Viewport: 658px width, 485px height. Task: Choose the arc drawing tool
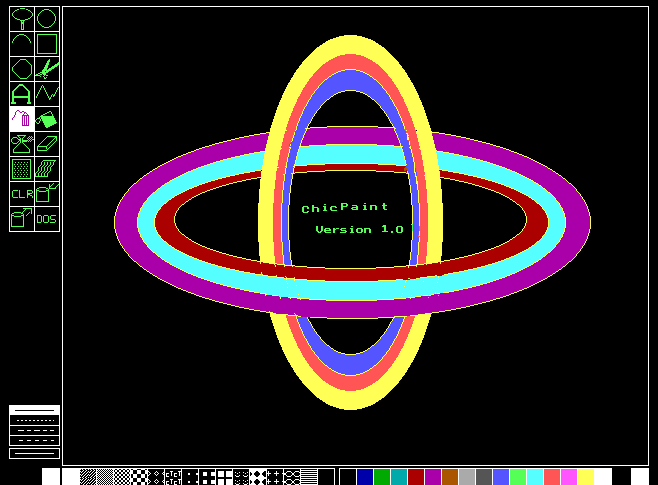click(x=22, y=44)
